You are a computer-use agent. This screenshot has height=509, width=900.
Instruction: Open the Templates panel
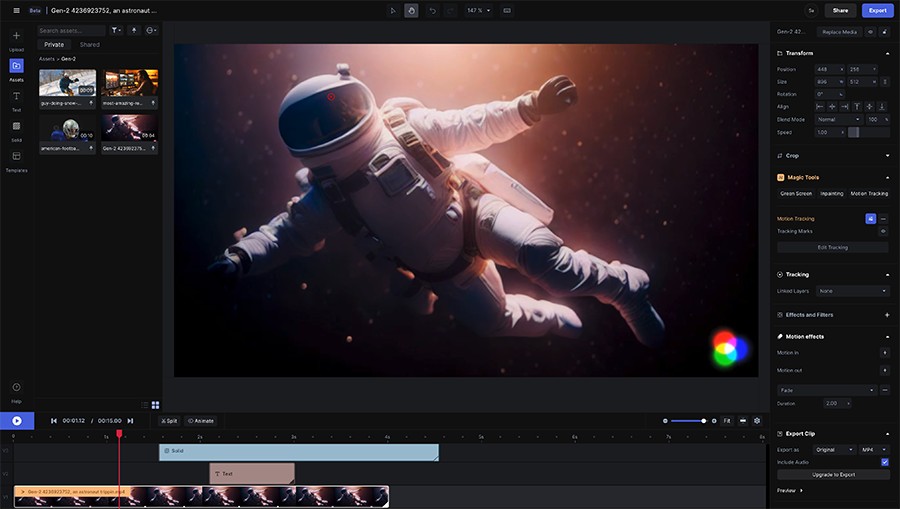pyautogui.click(x=16, y=160)
